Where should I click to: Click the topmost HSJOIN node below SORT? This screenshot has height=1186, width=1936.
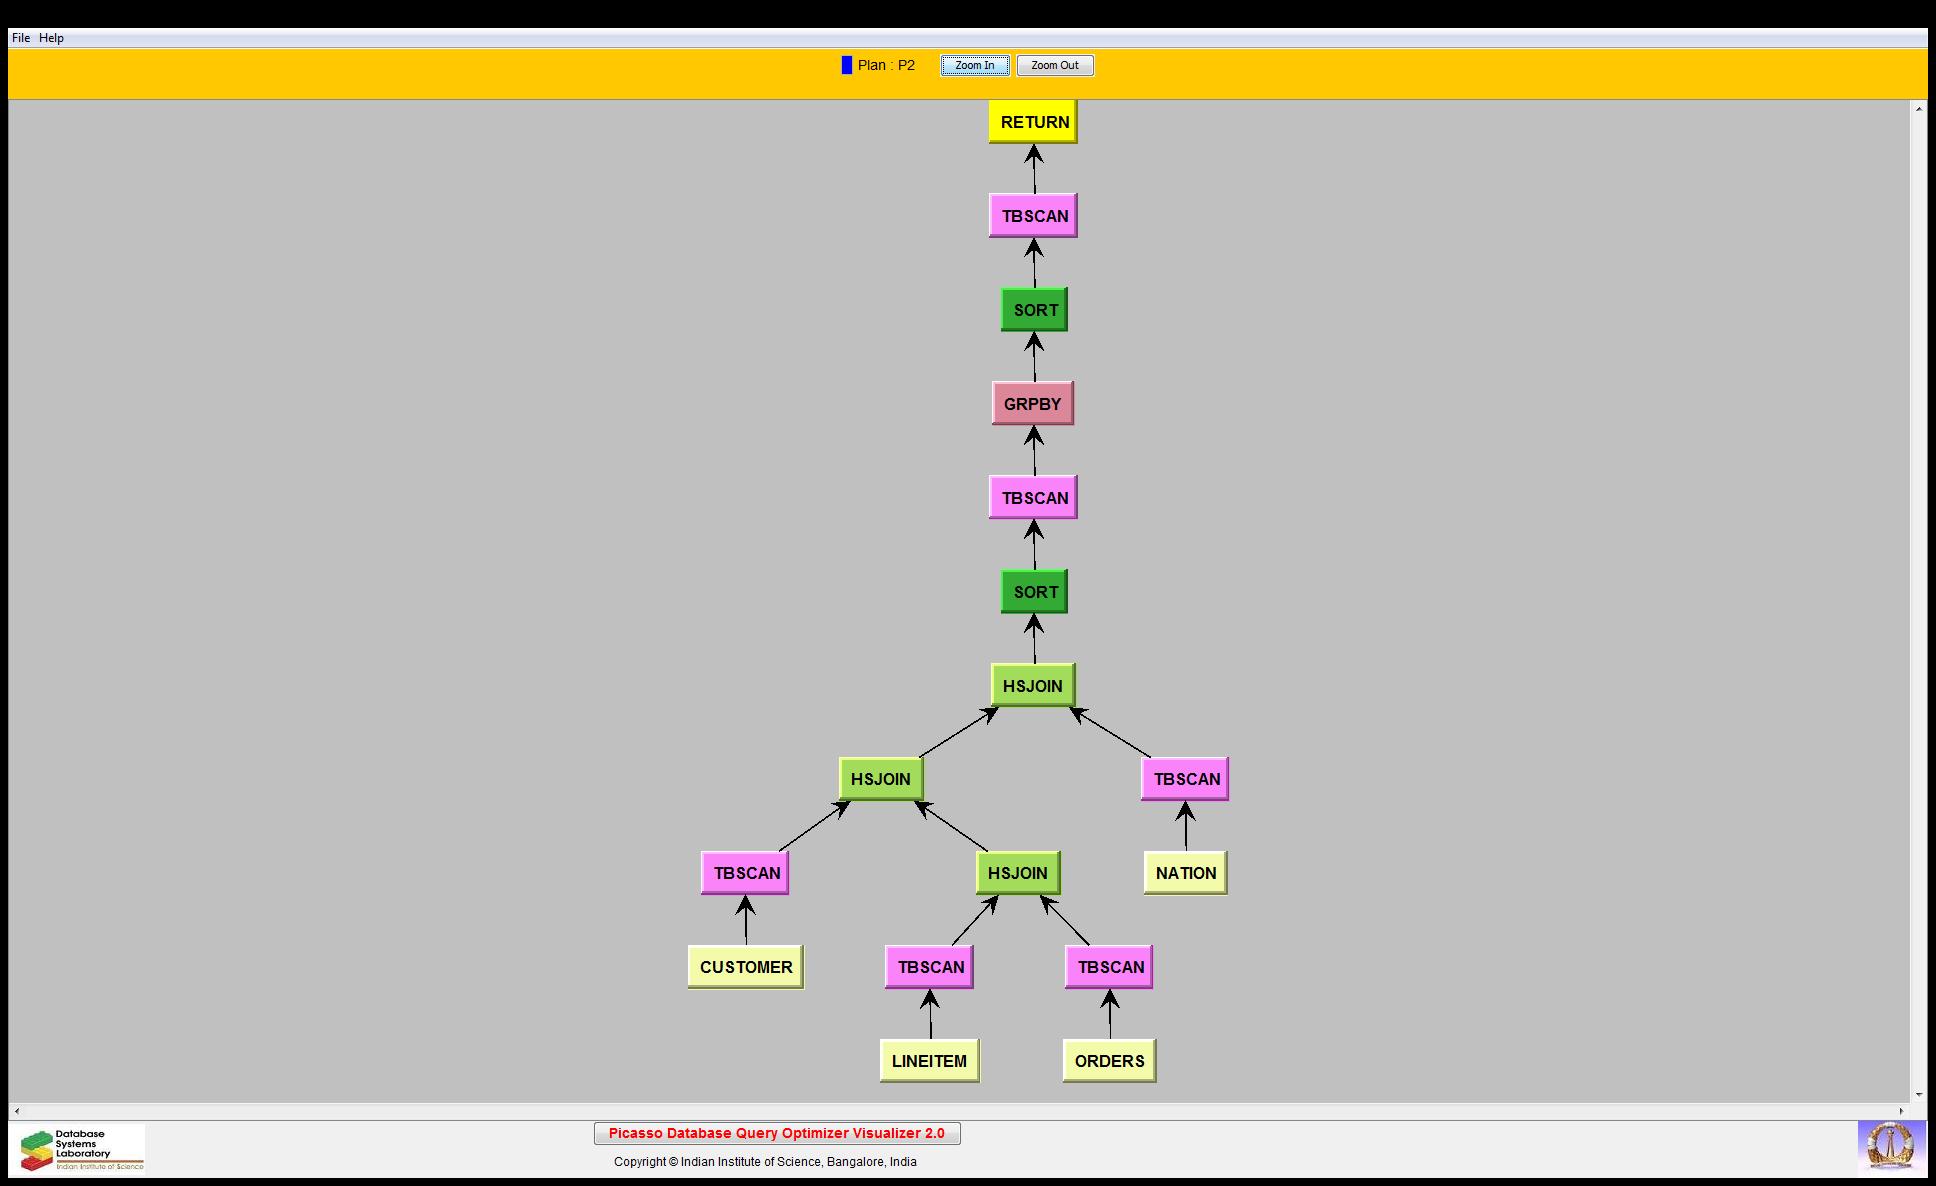[x=1032, y=686]
